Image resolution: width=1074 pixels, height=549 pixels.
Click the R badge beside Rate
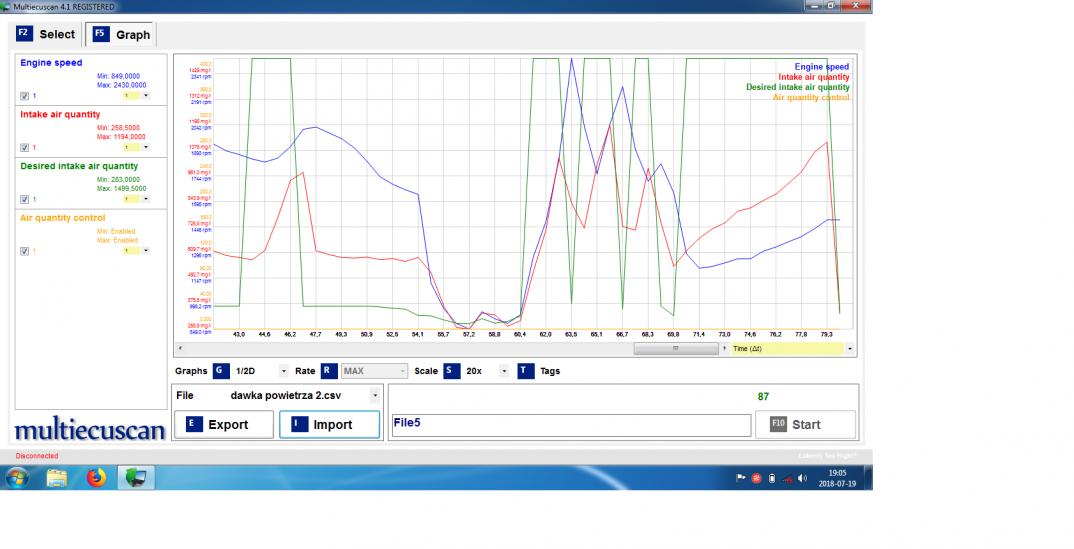[x=328, y=370]
